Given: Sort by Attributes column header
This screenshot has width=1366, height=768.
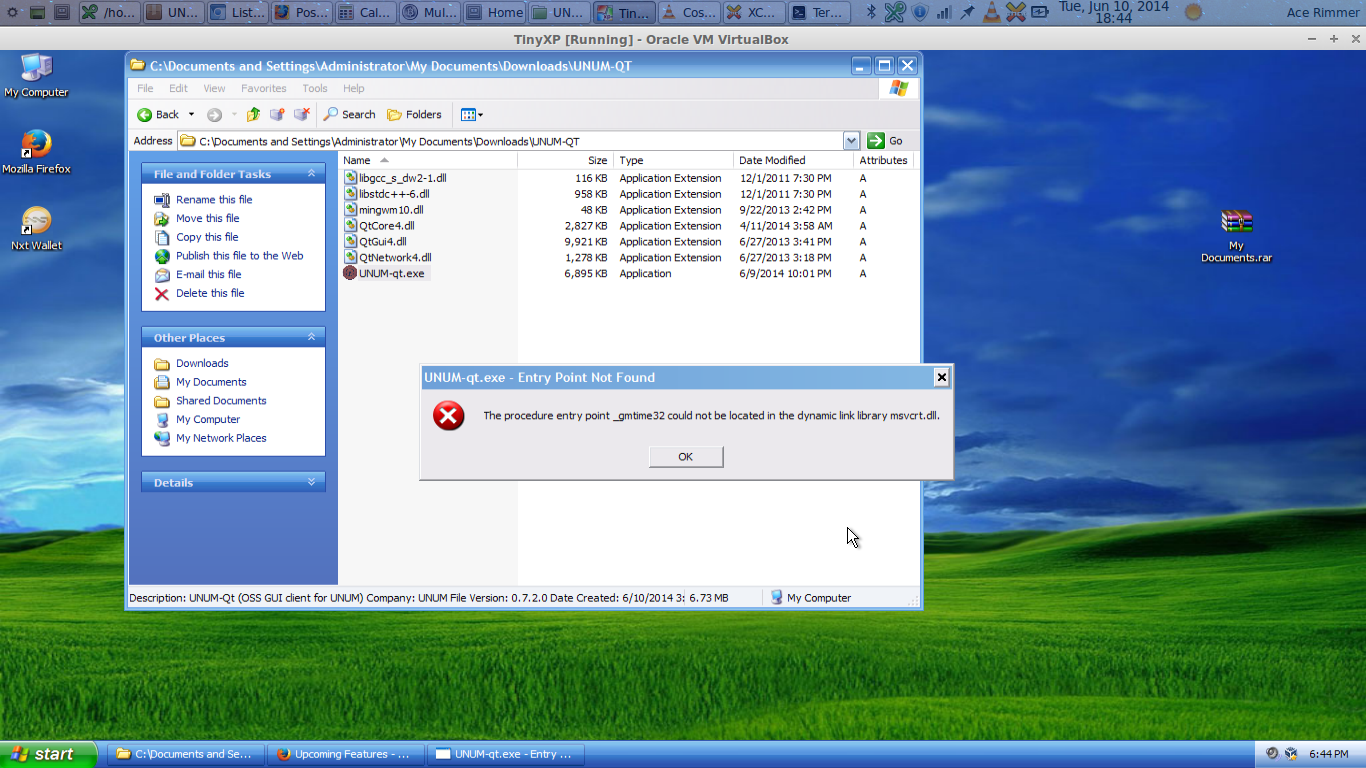Looking at the screenshot, I should pyautogui.click(x=884, y=160).
